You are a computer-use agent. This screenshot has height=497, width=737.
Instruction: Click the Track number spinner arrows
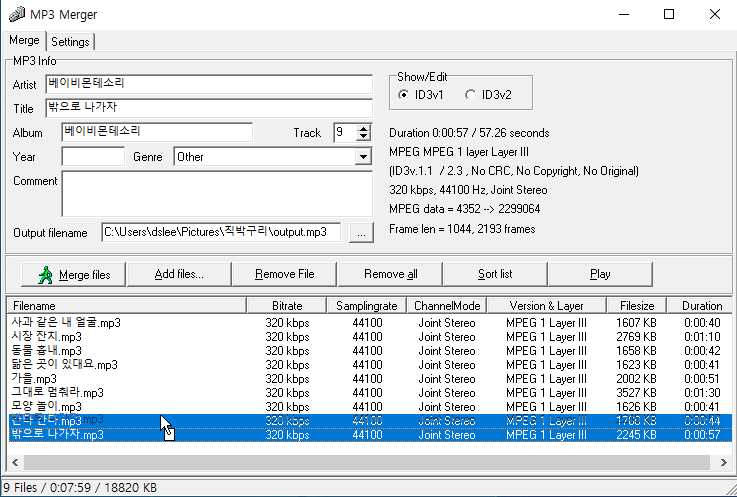(364, 132)
